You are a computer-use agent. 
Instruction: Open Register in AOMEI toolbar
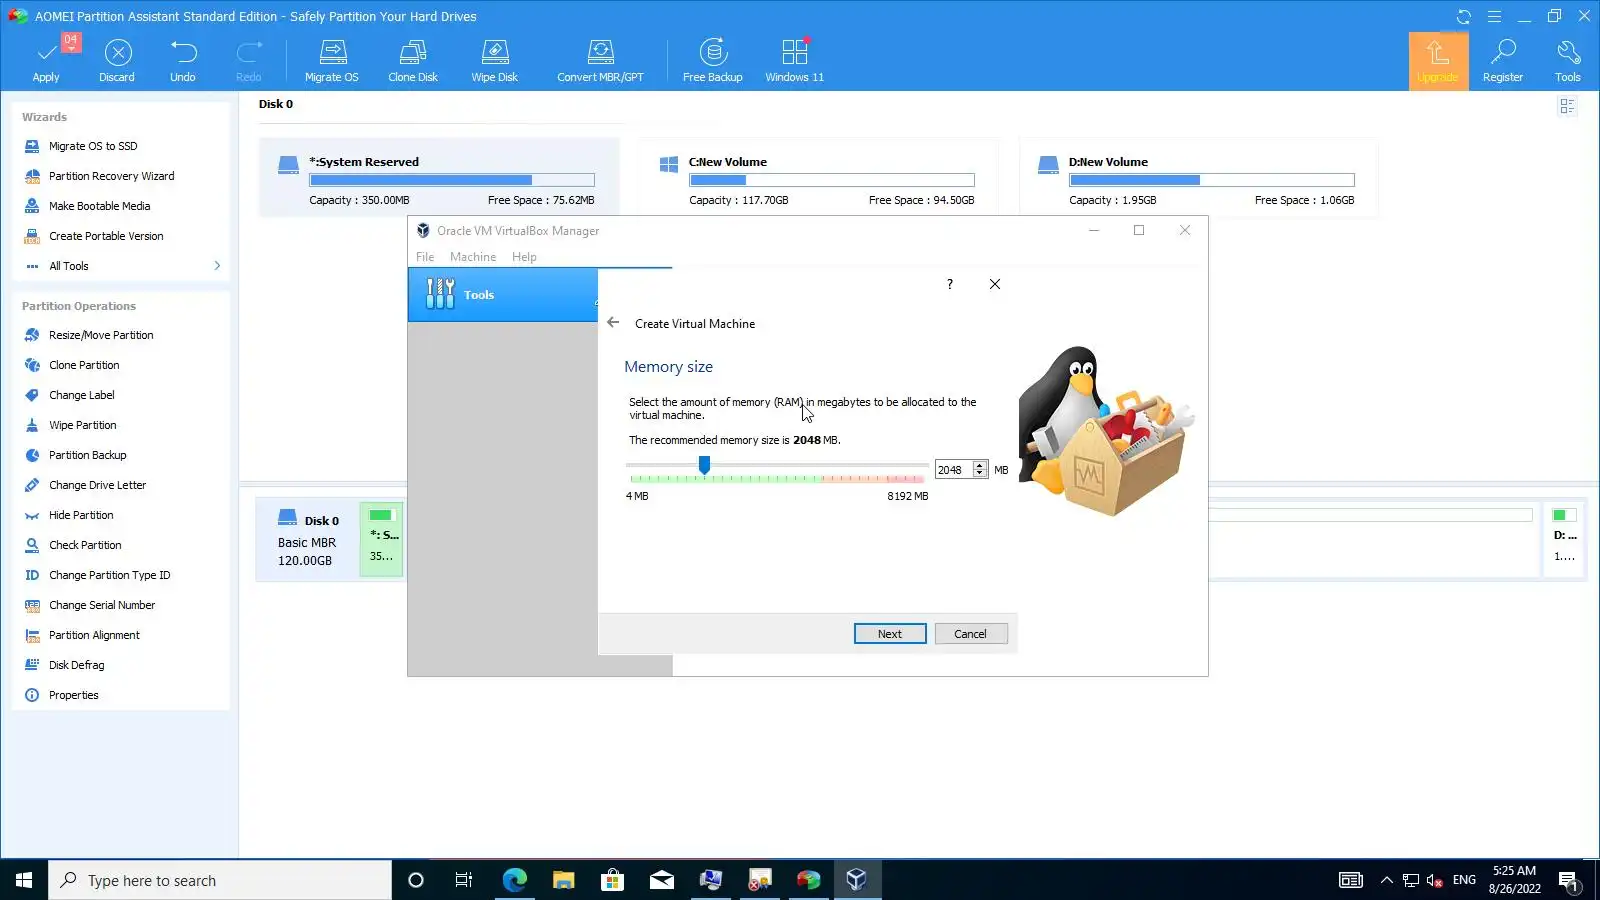[x=1503, y=61]
